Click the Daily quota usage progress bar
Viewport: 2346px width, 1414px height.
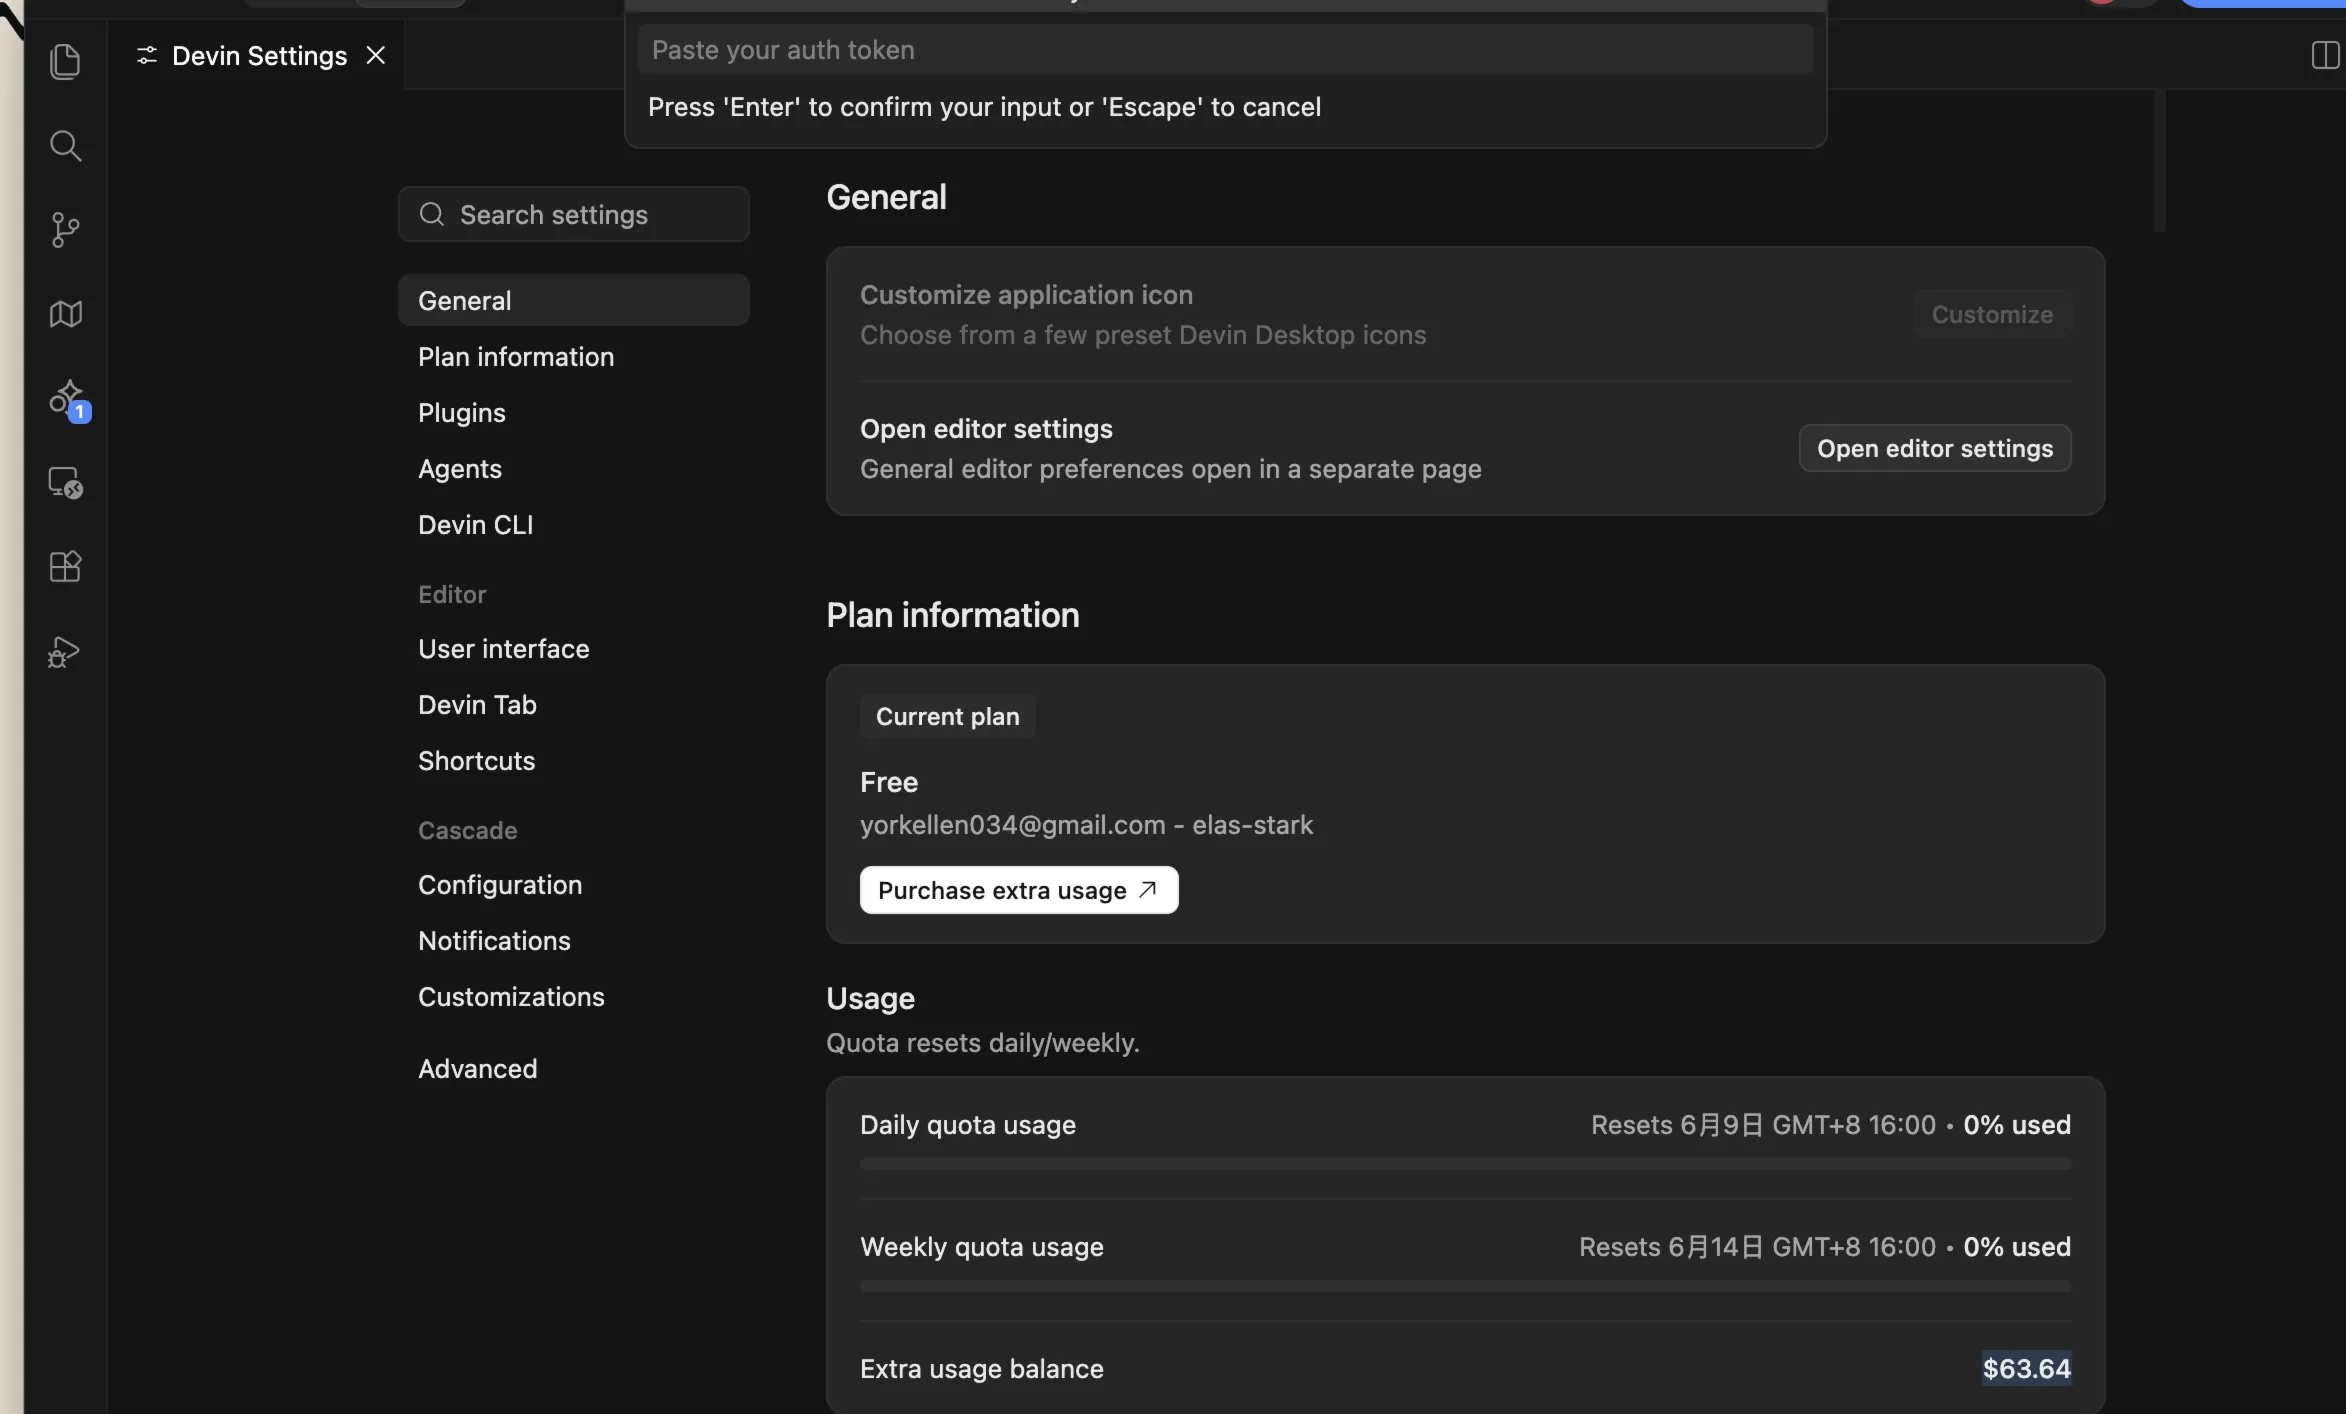[x=1465, y=1164]
